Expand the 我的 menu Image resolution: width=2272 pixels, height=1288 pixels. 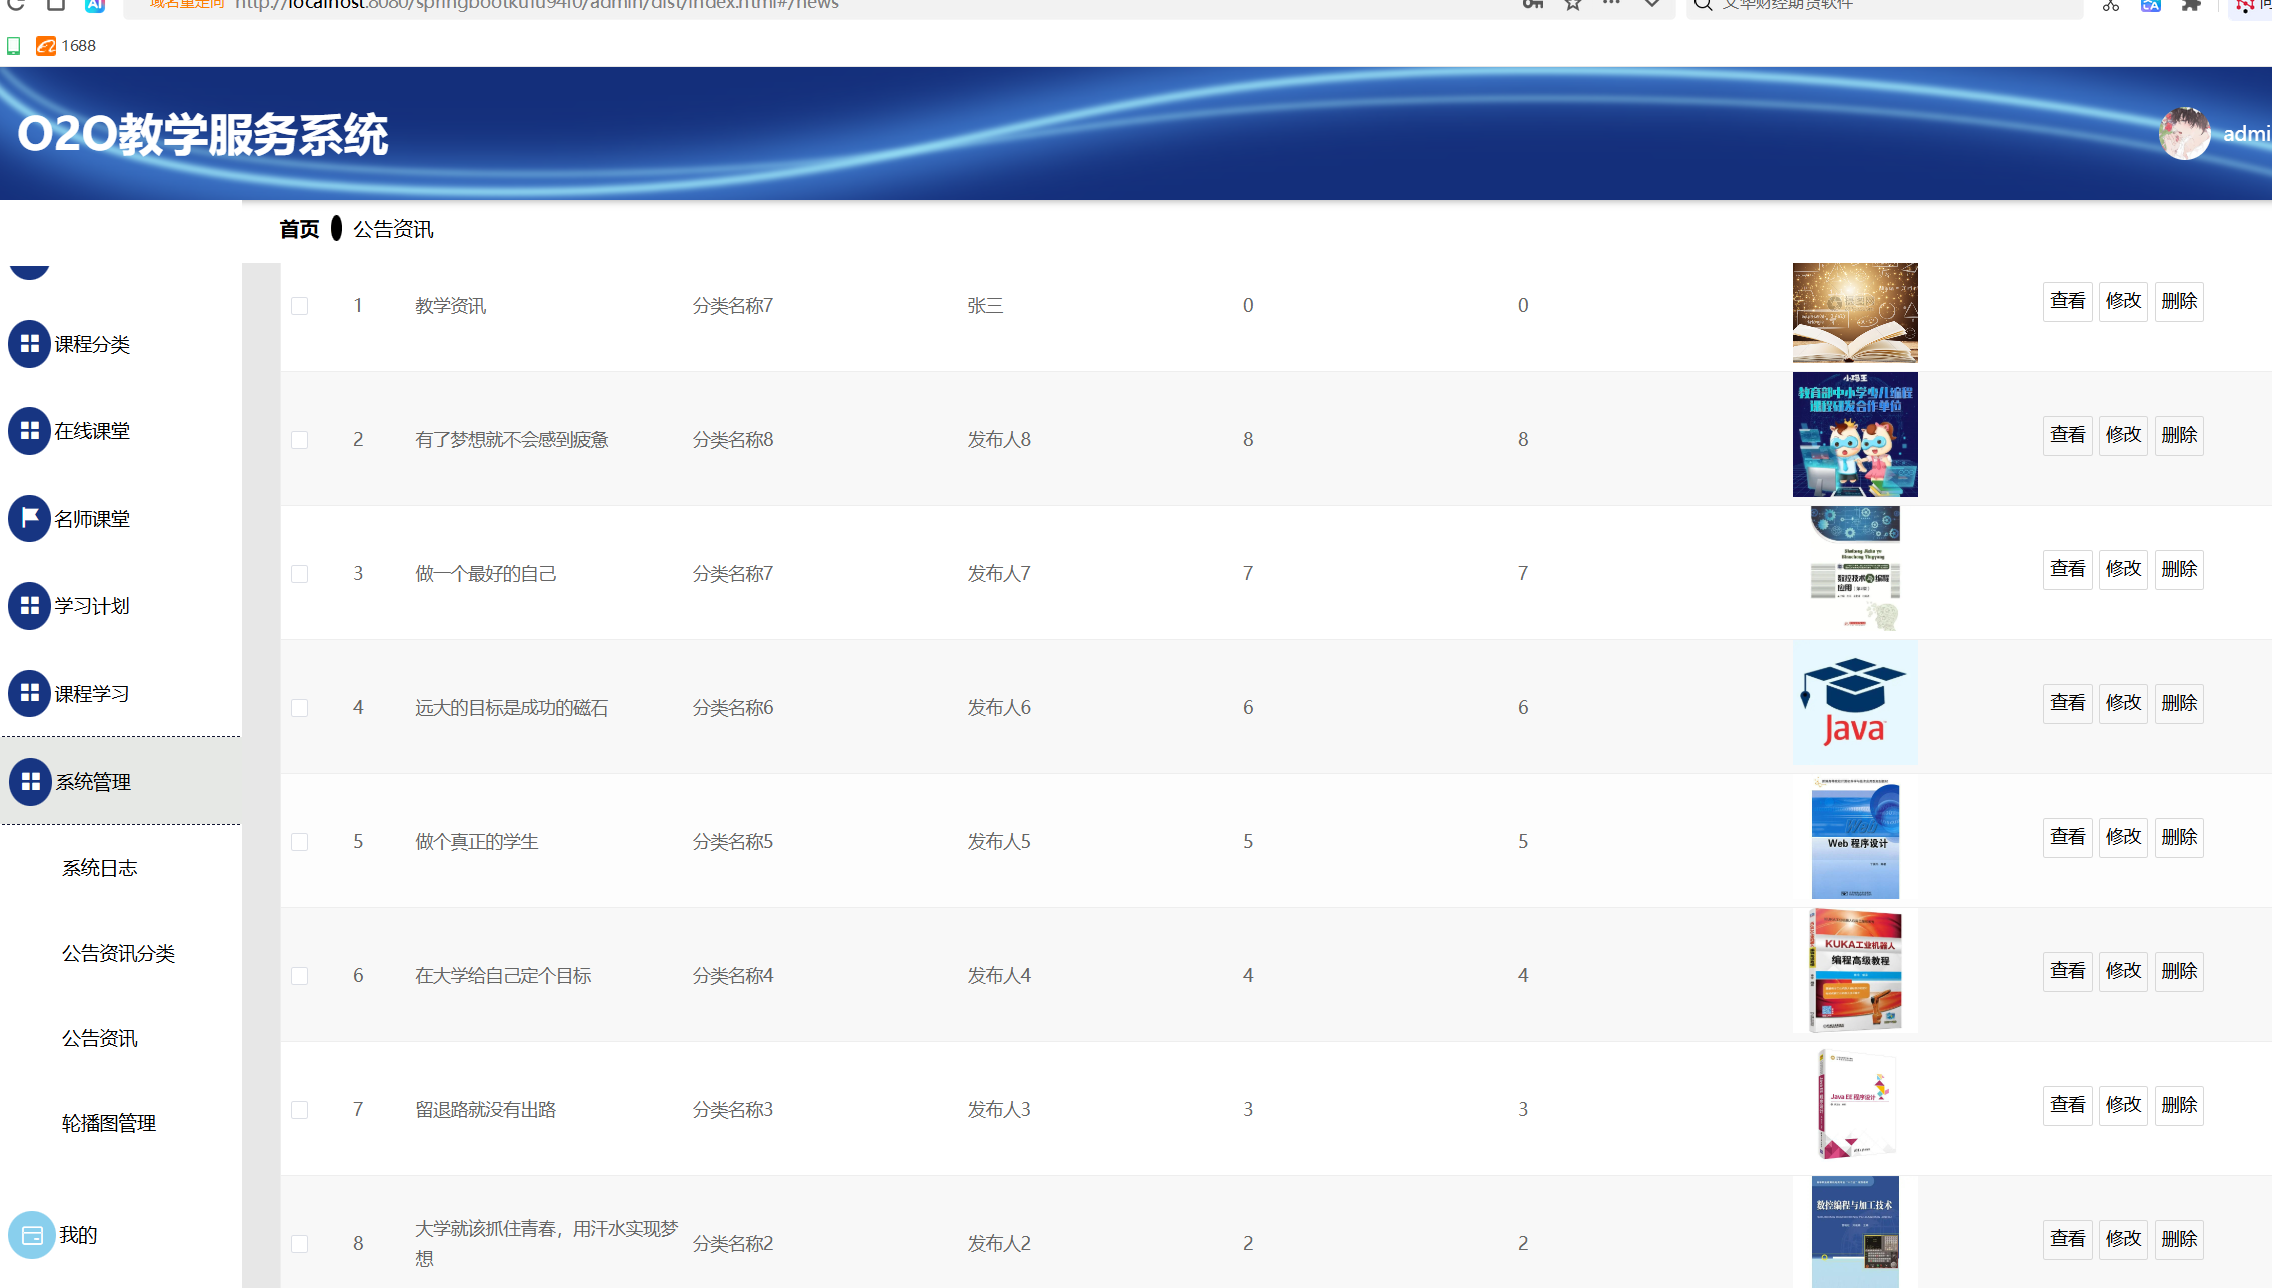tap(78, 1235)
